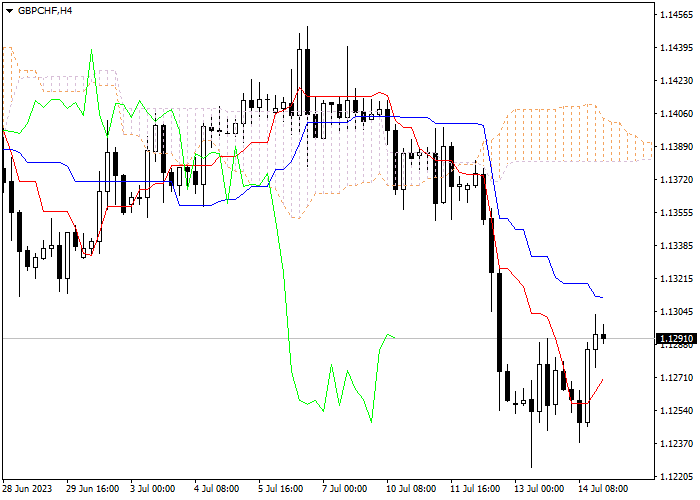This screenshot has width=700, height=500.
Task: Click the 28 Jun 2023 date label
Action: [27, 488]
